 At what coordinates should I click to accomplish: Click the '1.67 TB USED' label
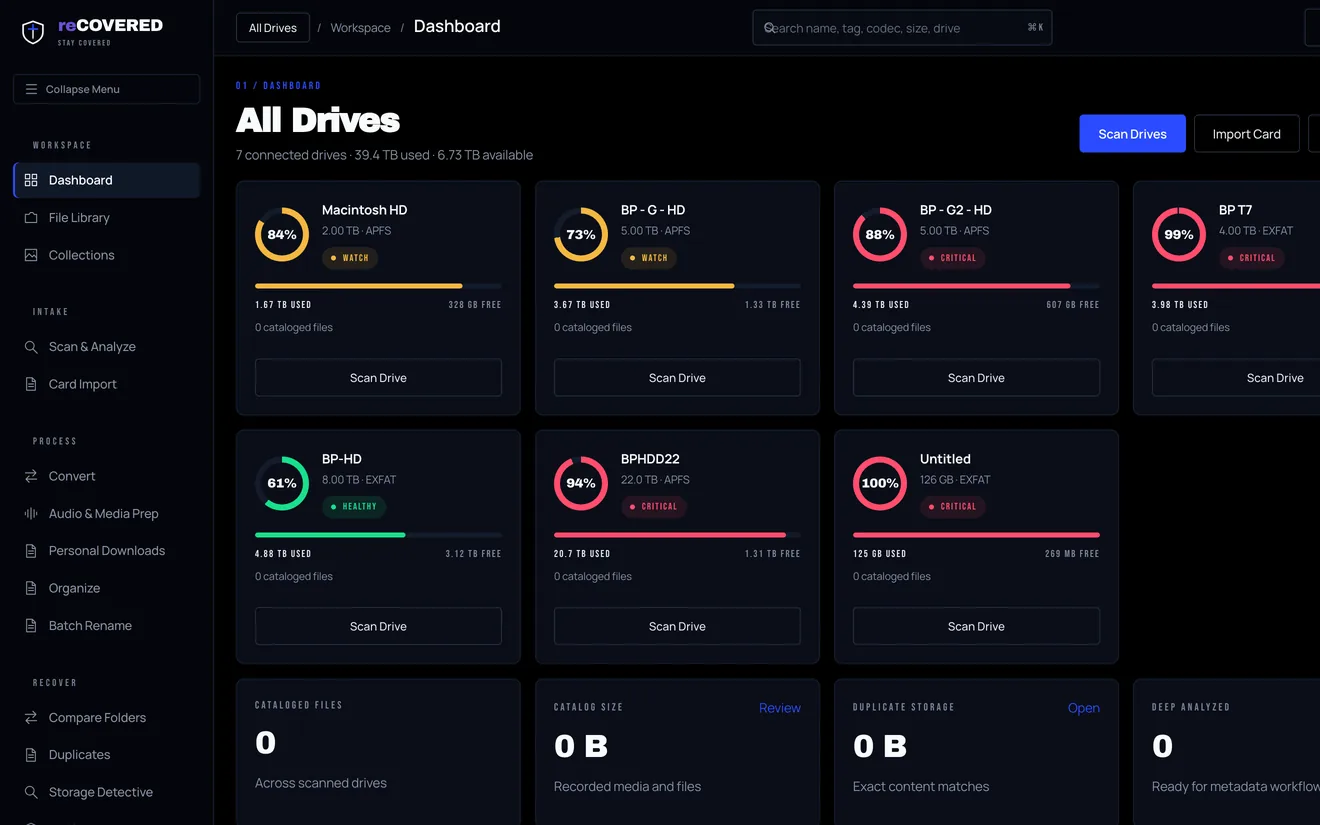tap(283, 305)
